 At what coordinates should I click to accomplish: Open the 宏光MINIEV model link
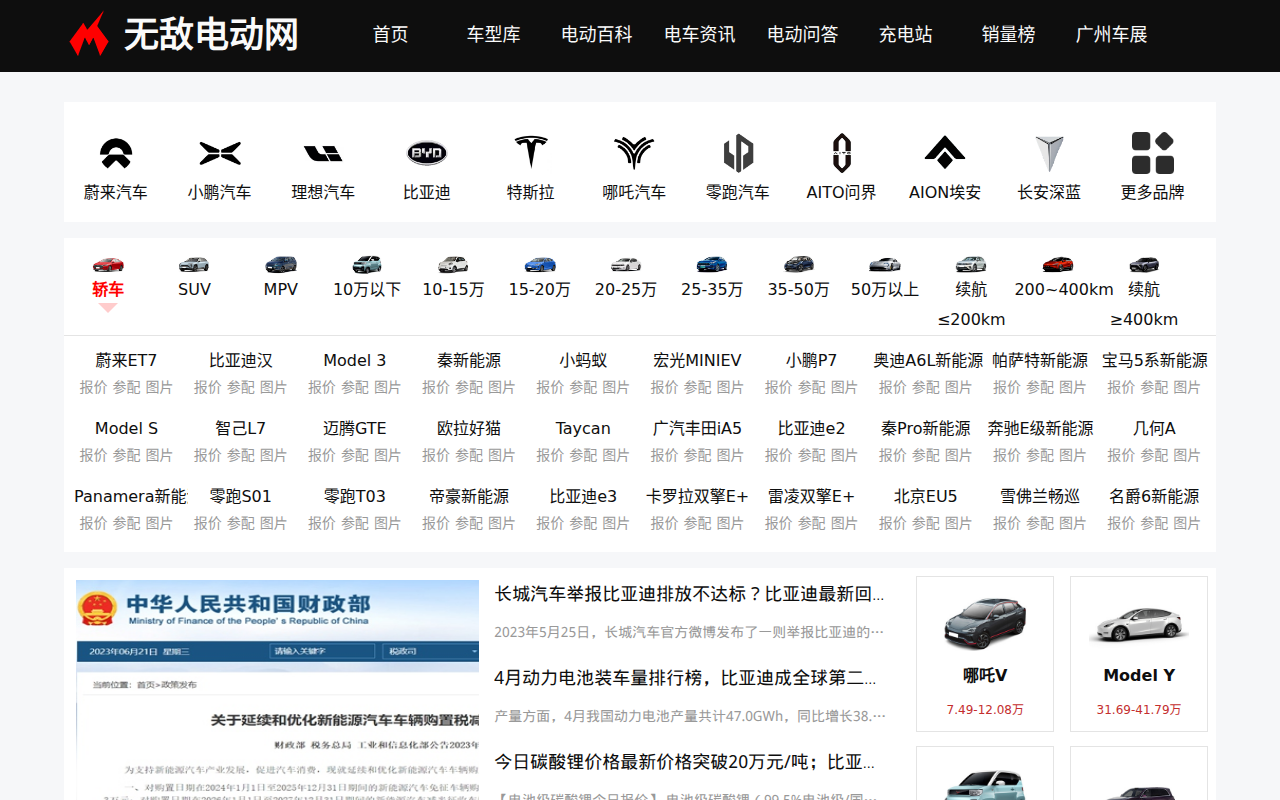click(x=697, y=360)
